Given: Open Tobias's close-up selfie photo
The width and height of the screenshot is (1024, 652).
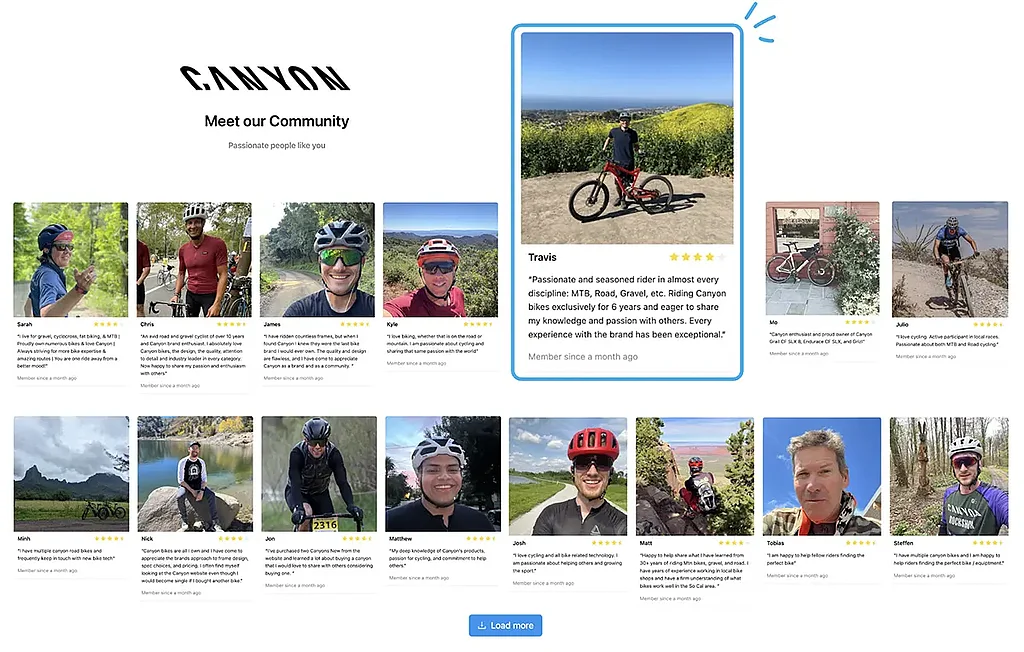Looking at the screenshot, I should pos(822,476).
